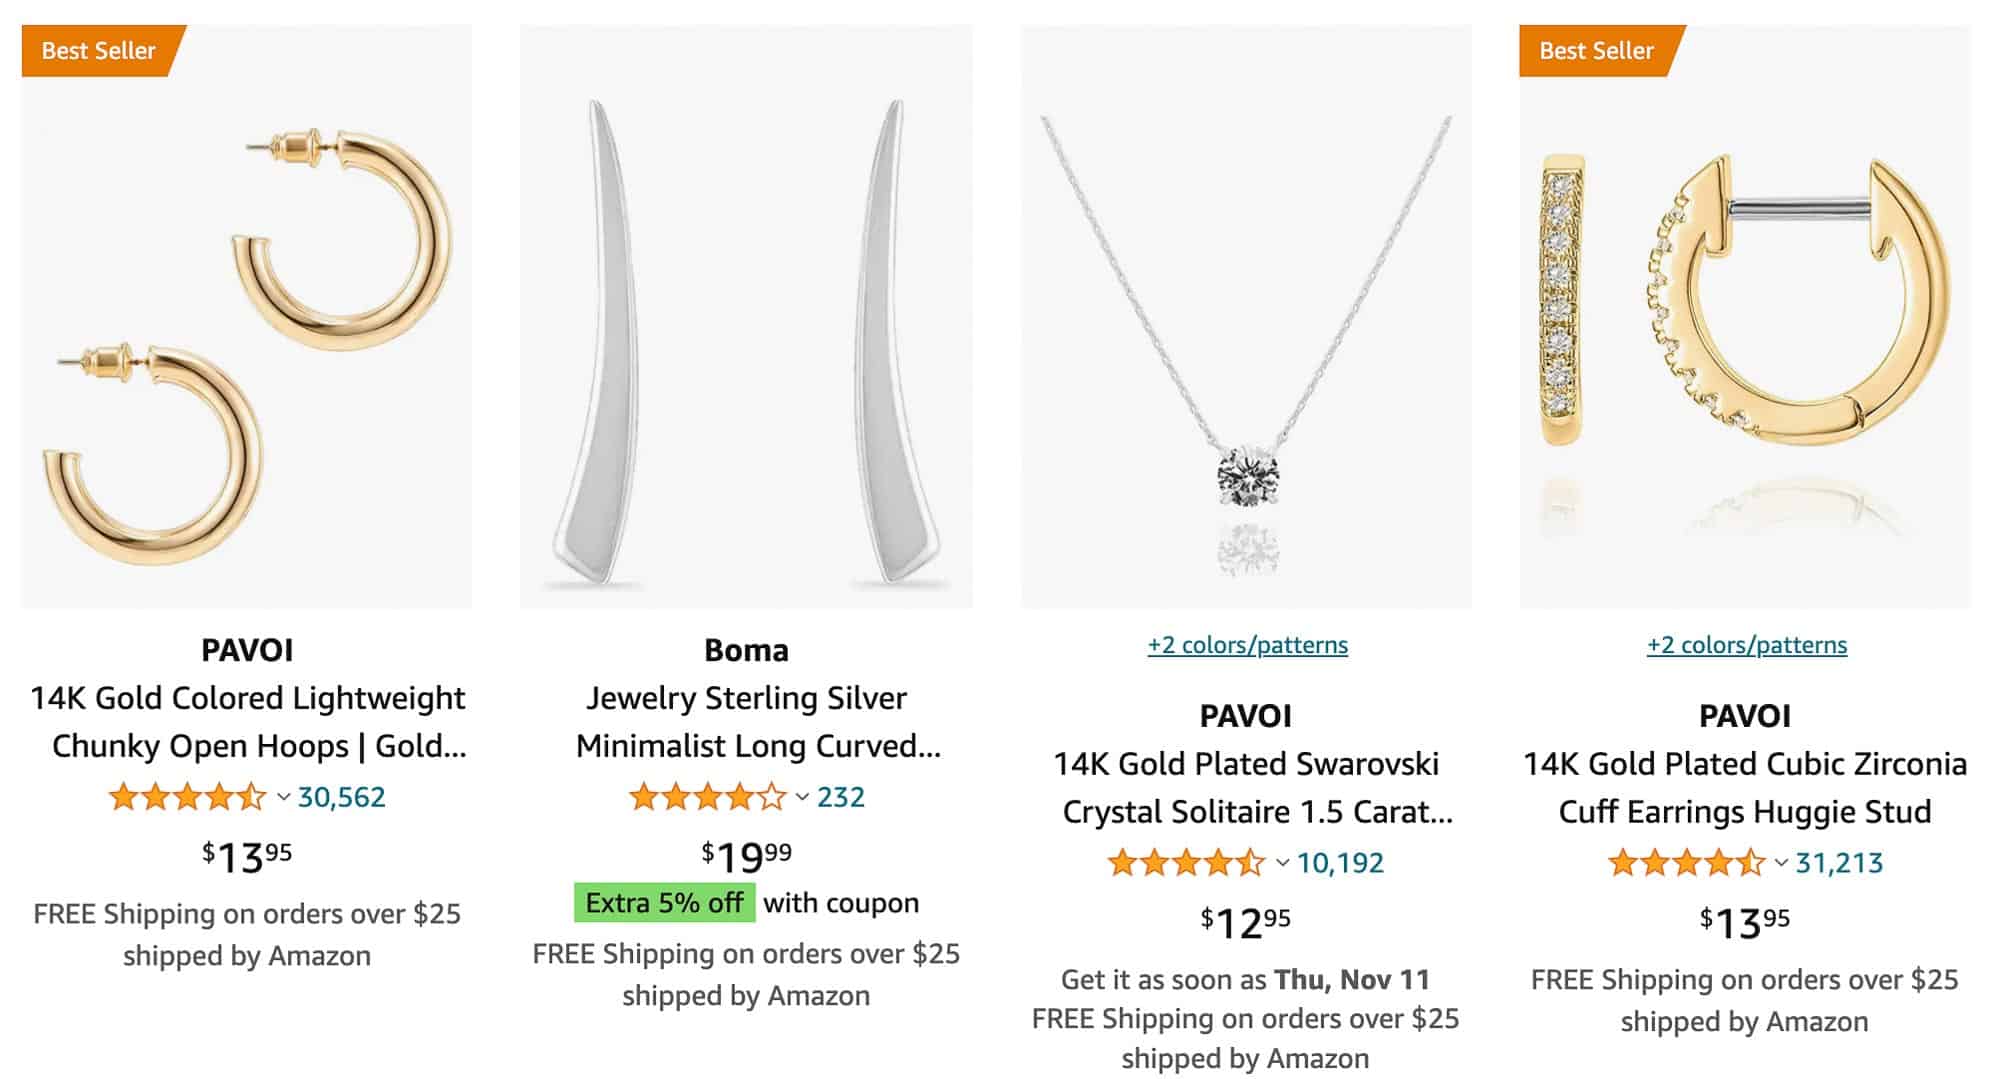Click the star rating for the PAVOI chunky hoops
Screen dimensions: 2000x1079
click(x=187, y=797)
